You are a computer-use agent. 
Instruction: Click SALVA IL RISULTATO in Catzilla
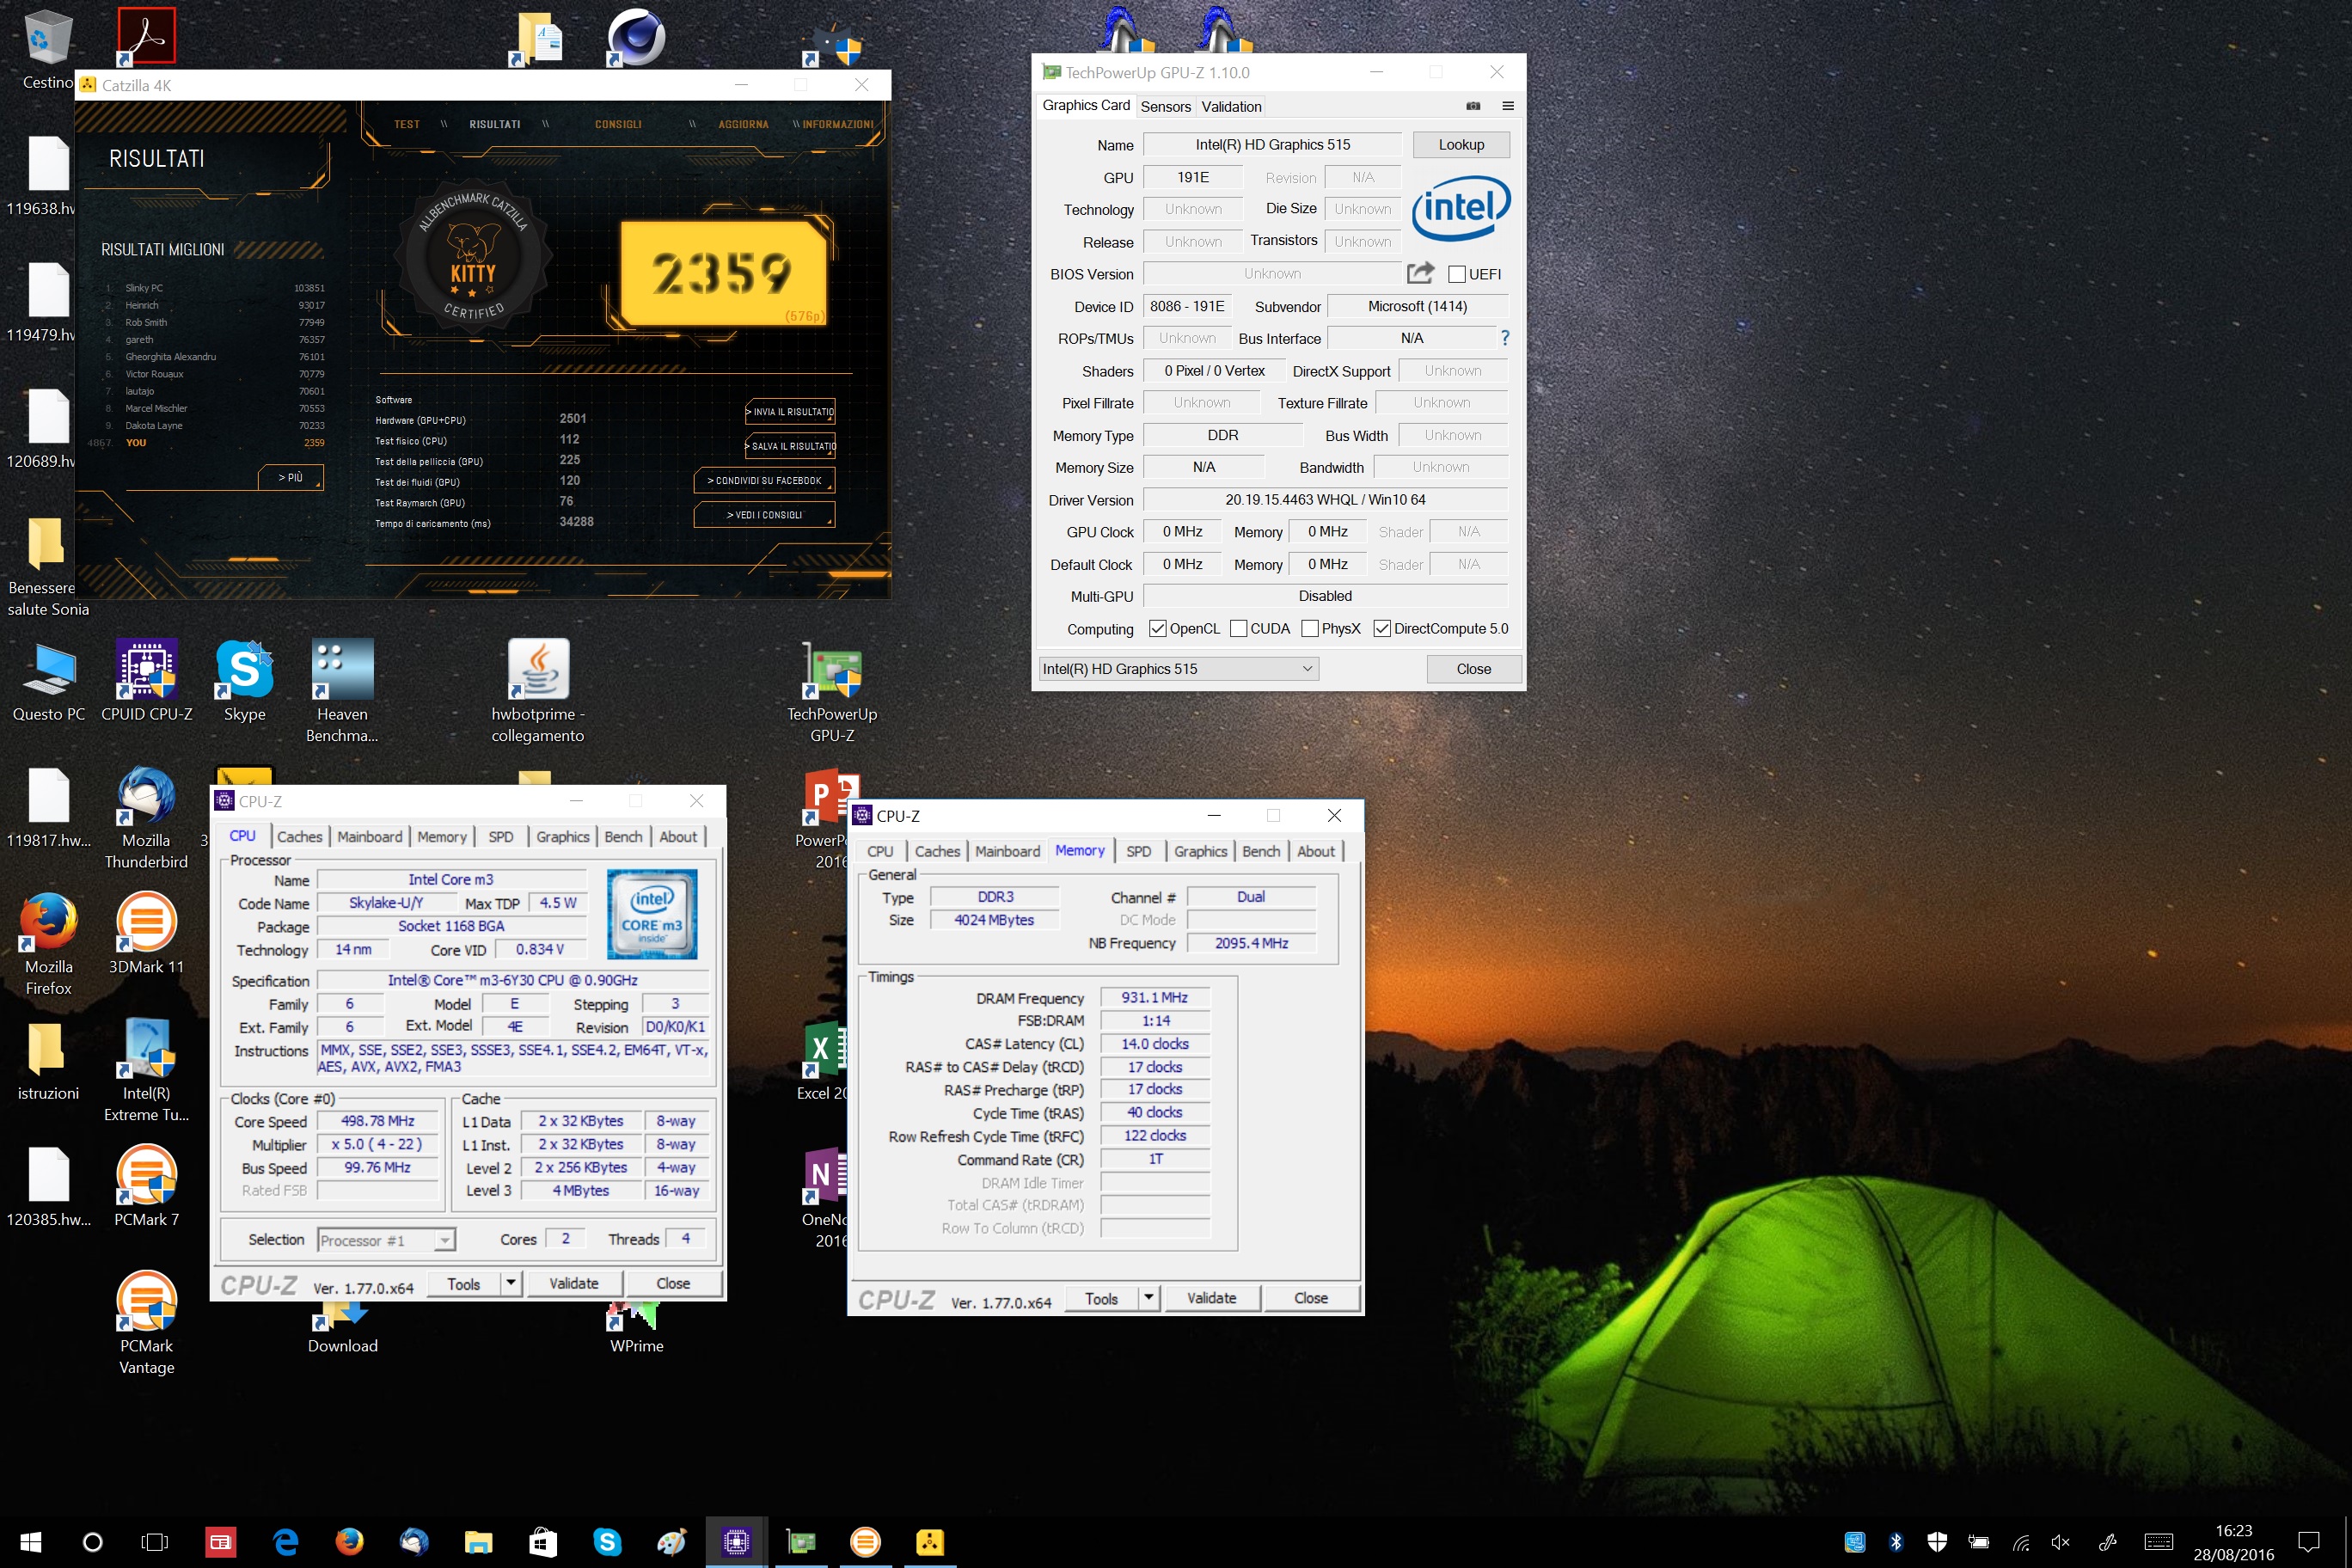(x=790, y=446)
